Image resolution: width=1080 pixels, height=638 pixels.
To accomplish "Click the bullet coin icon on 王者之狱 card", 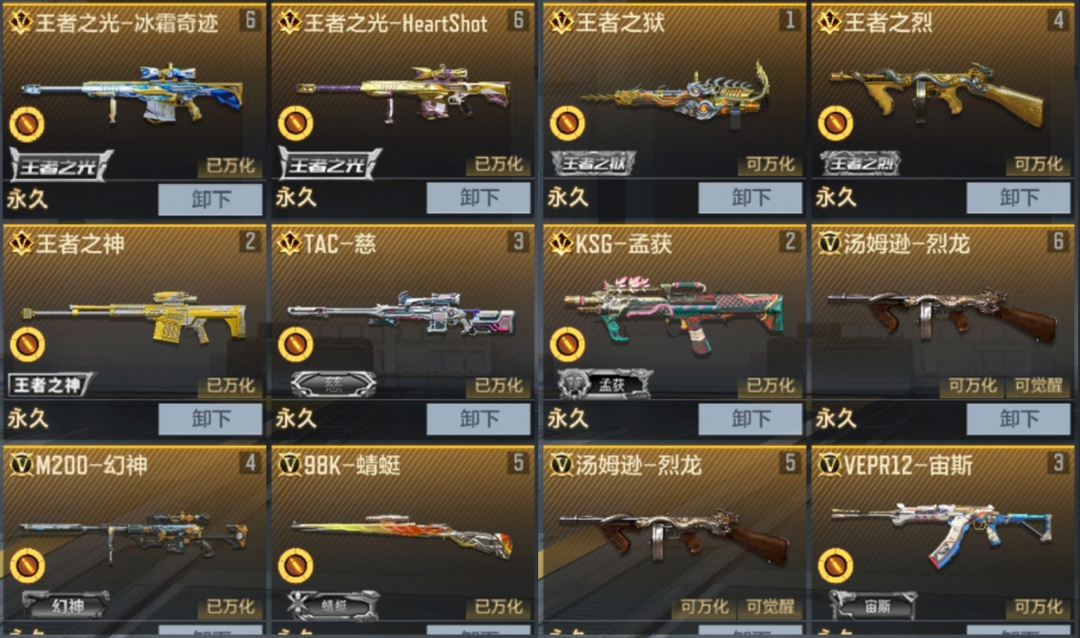I will coord(568,123).
